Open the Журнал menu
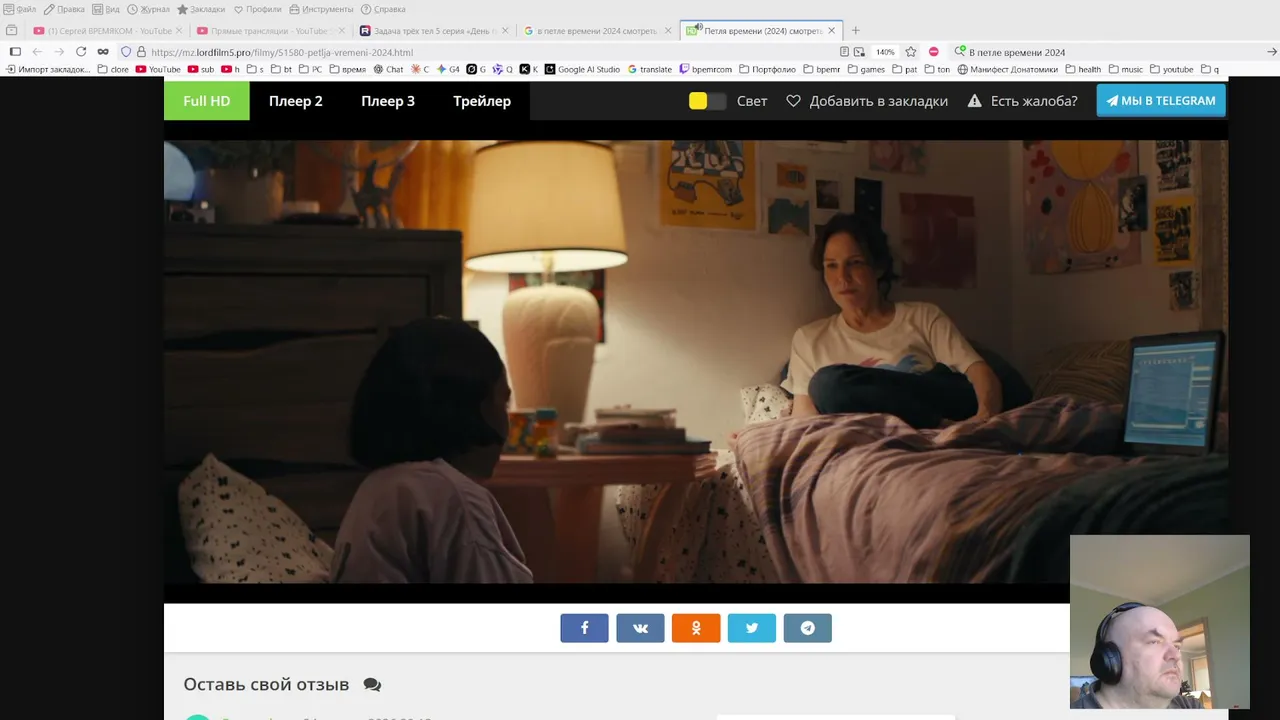Screen dimensions: 1280x720 point(148,9)
